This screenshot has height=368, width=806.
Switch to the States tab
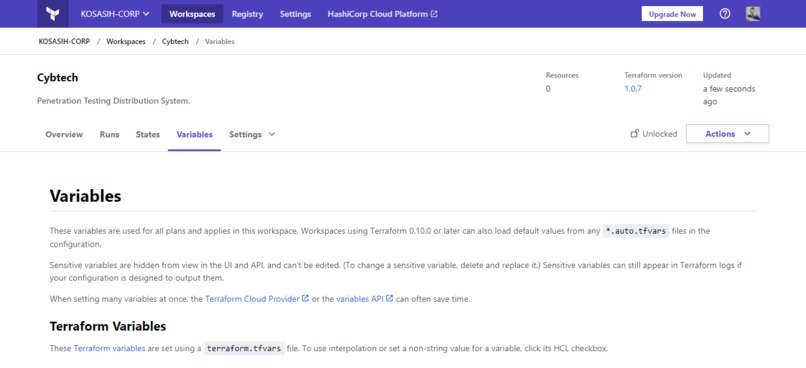[x=148, y=134]
